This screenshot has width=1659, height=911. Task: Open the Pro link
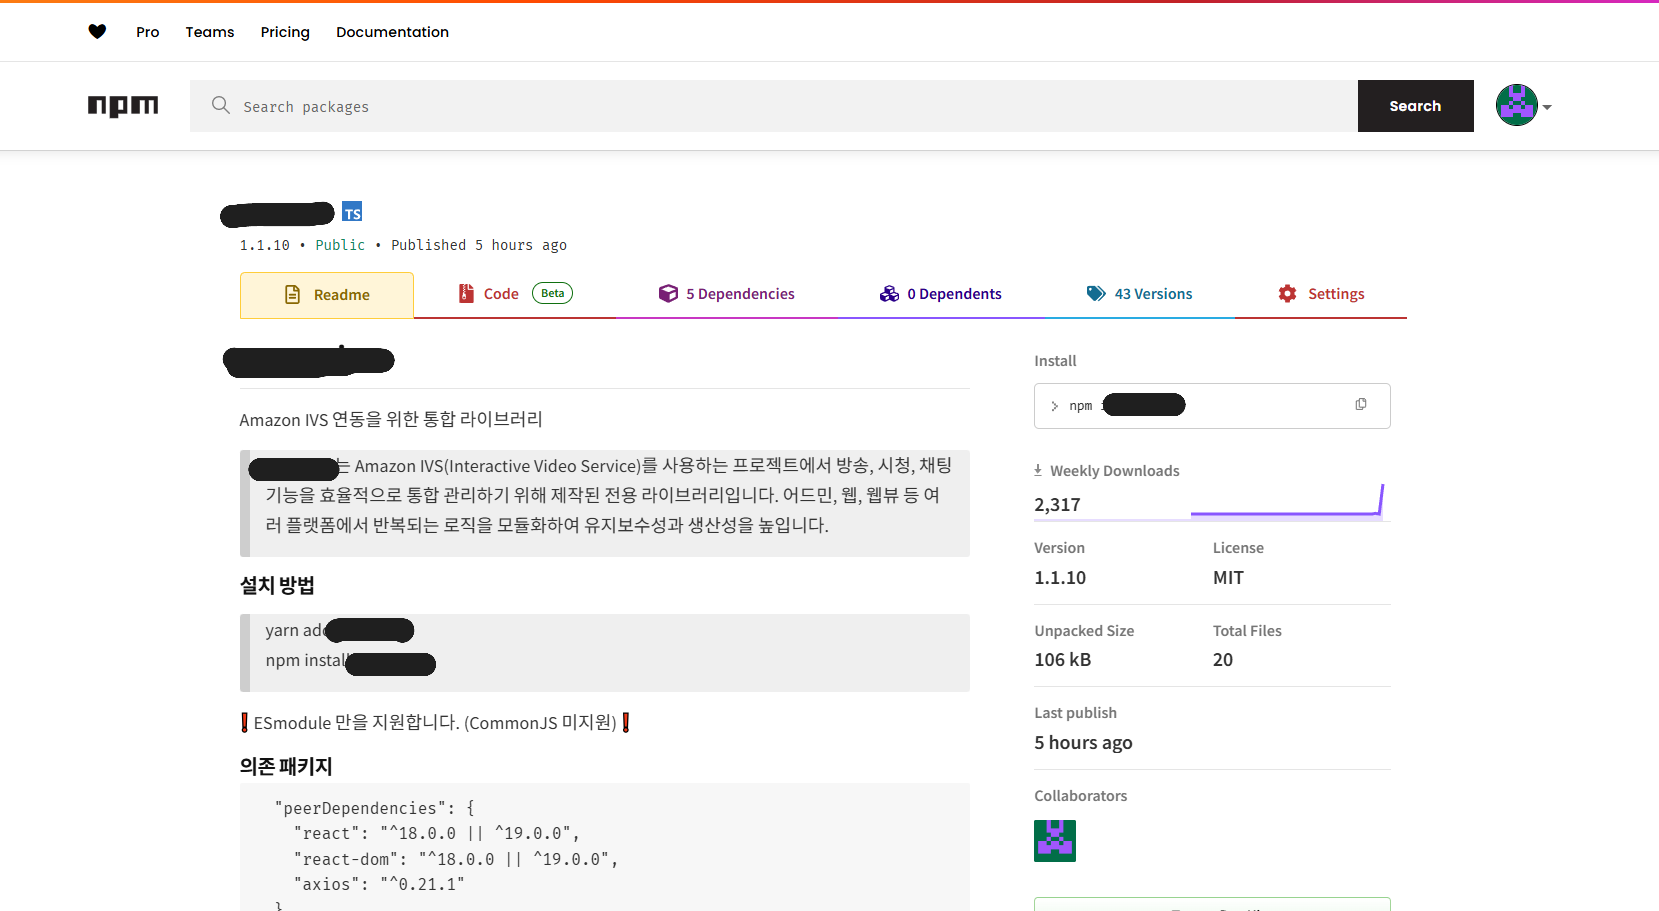coord(148,32)
